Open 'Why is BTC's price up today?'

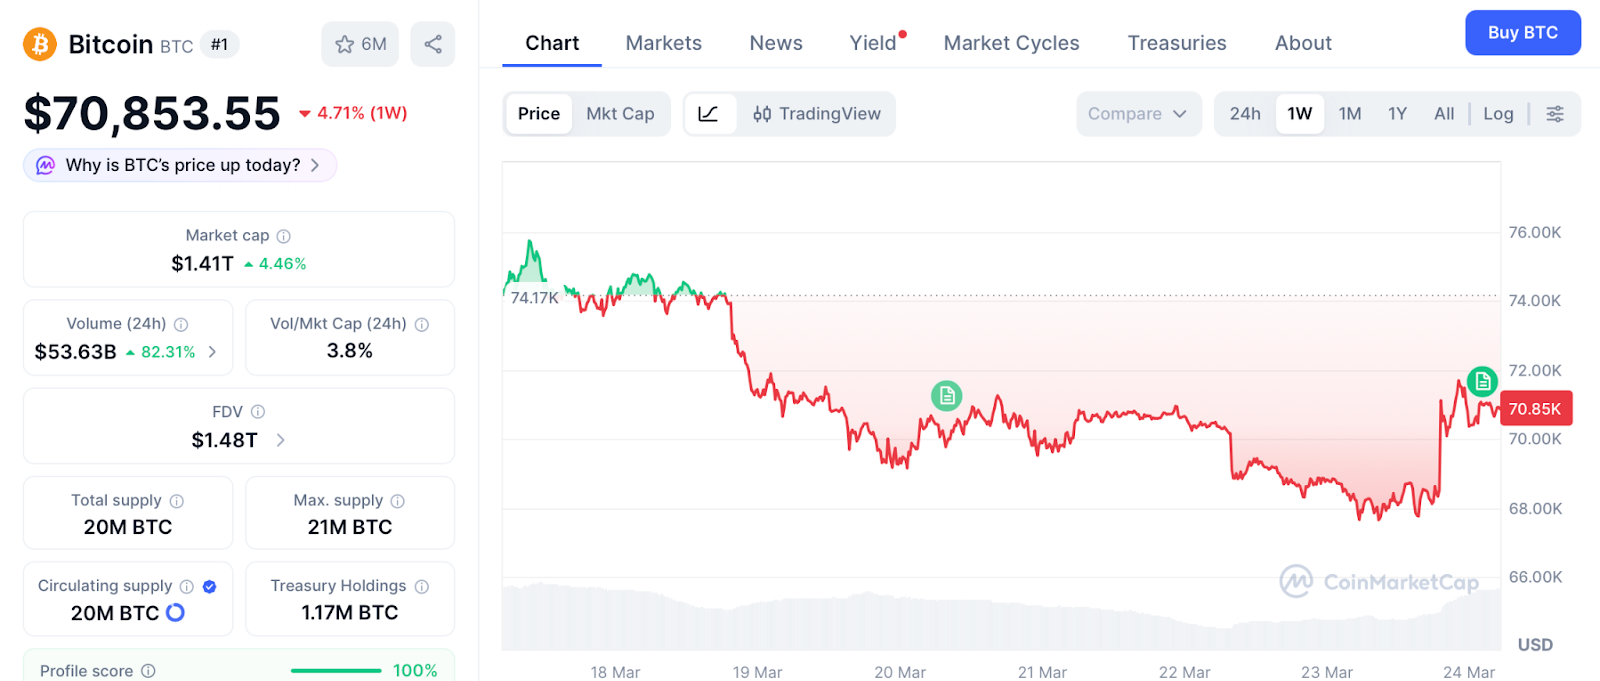click(180, 165)
